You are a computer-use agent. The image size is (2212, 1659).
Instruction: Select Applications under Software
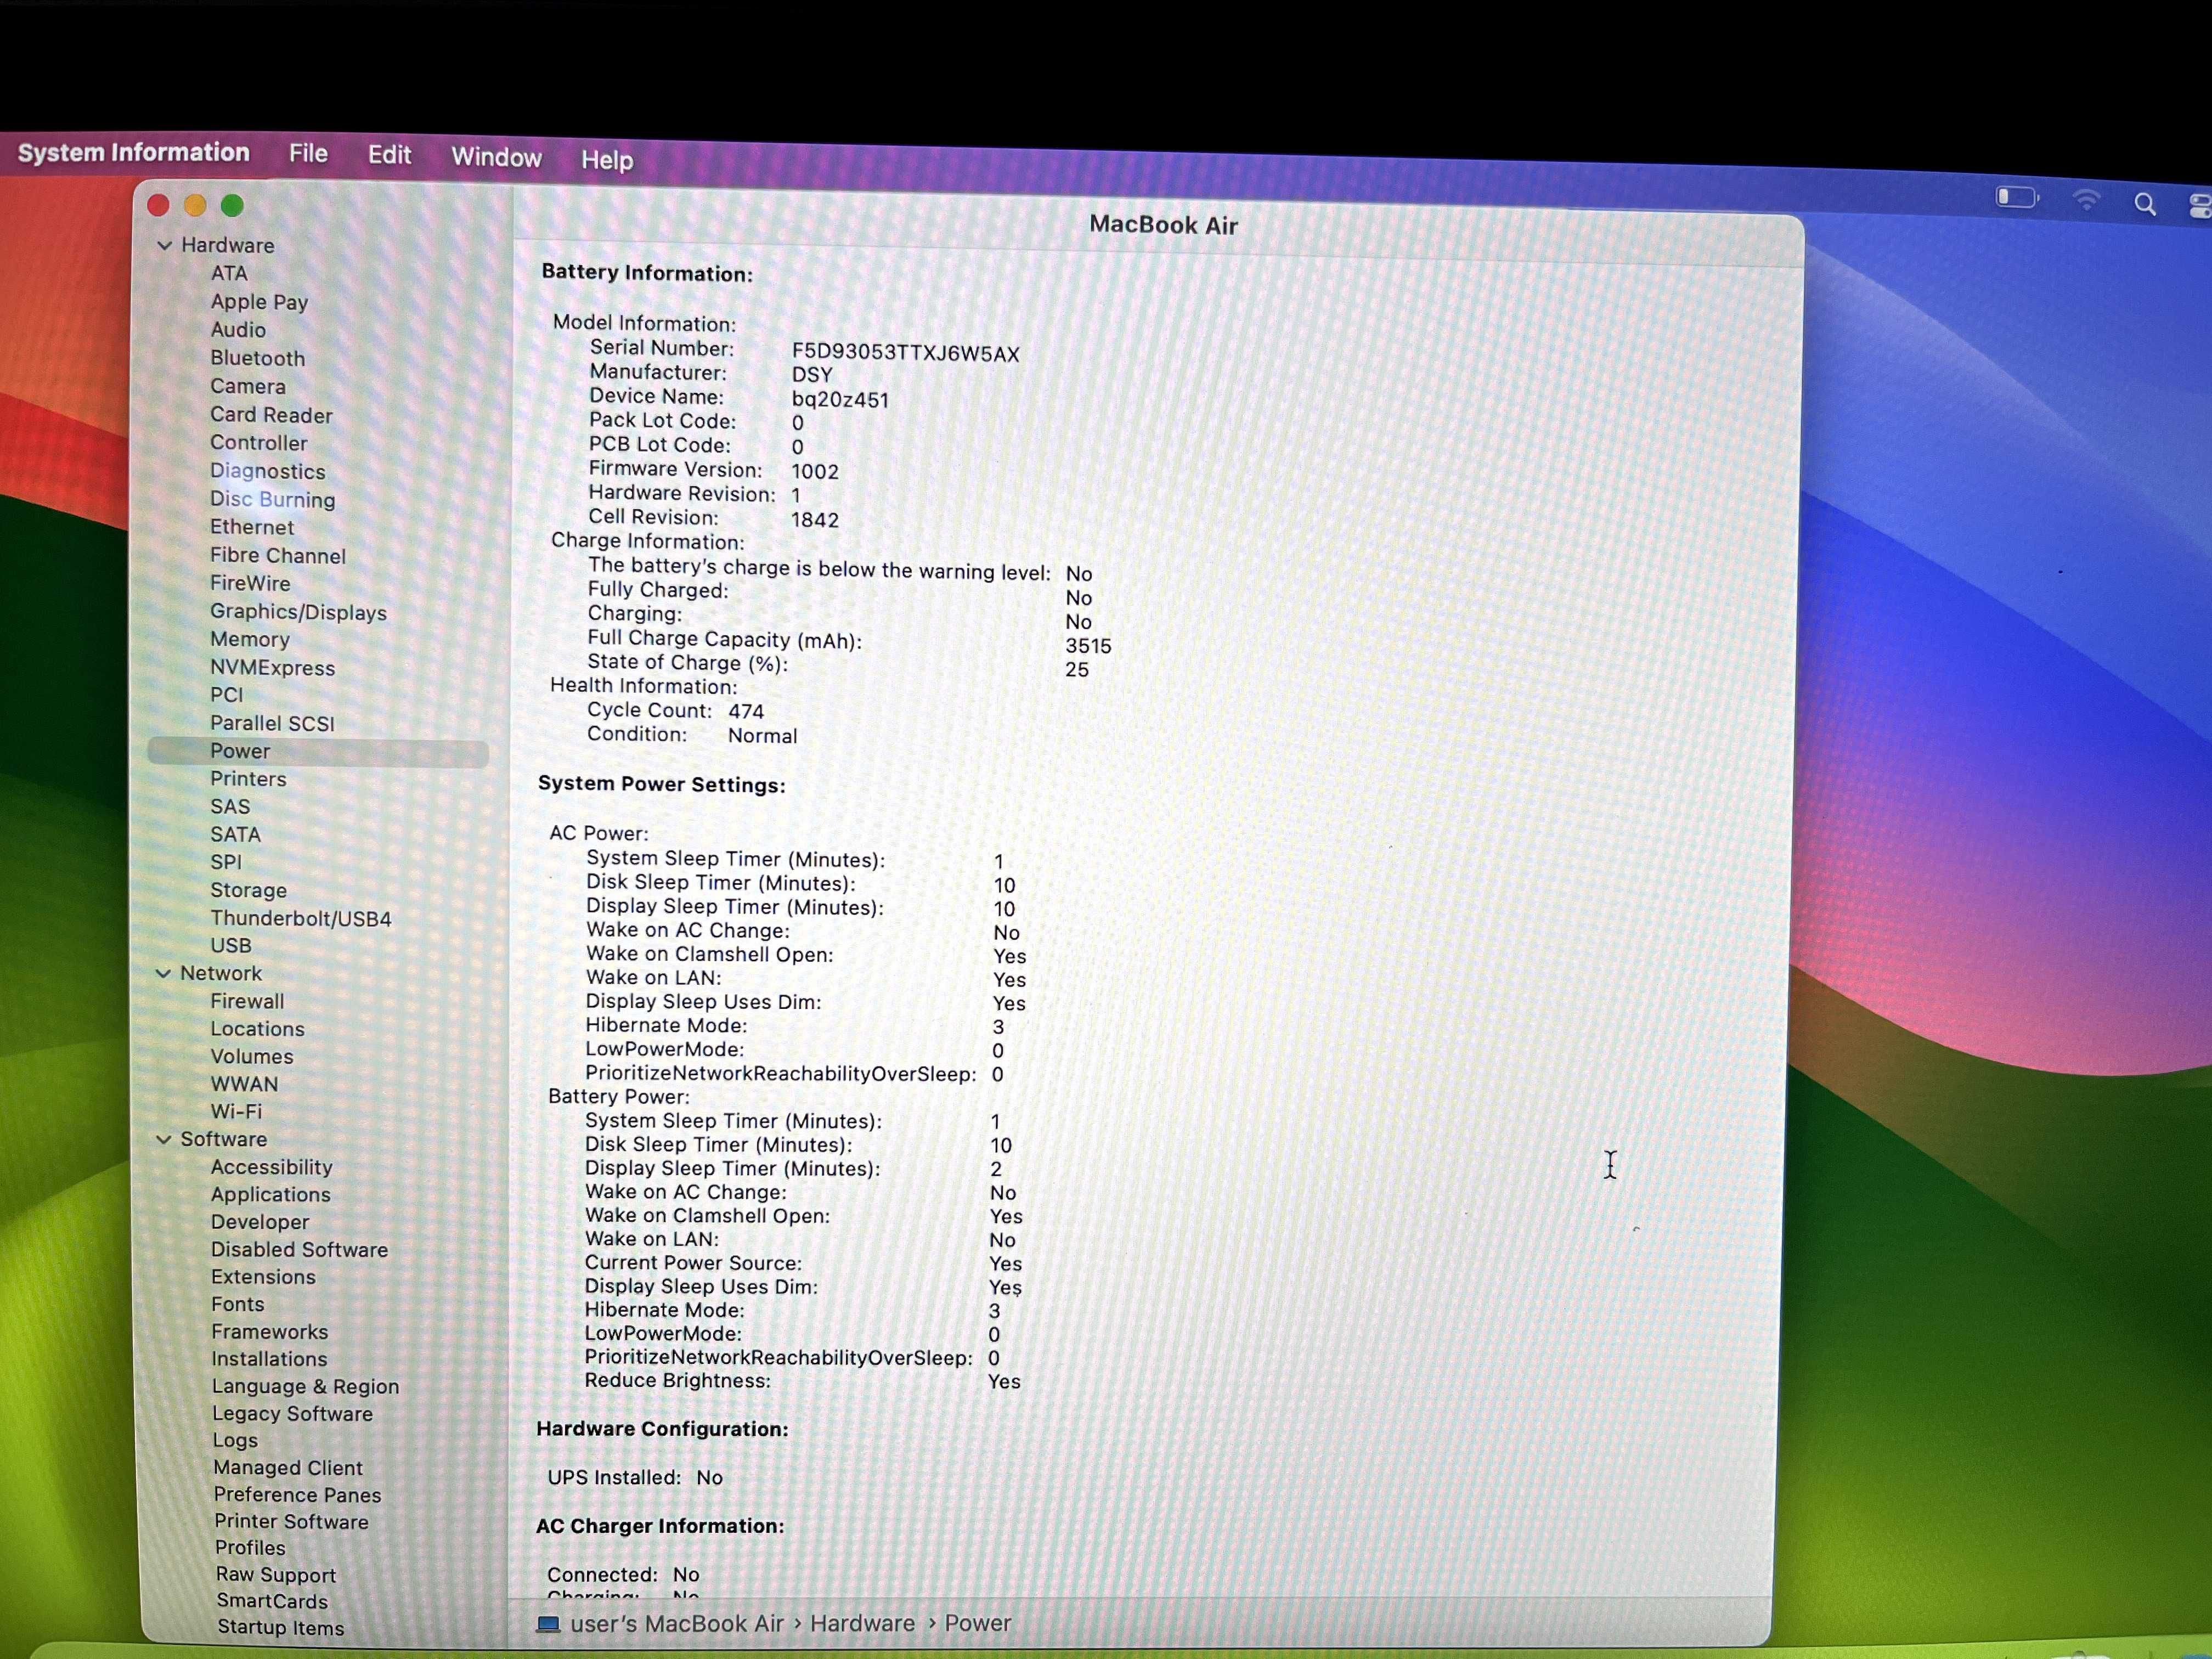[270, 1194]
